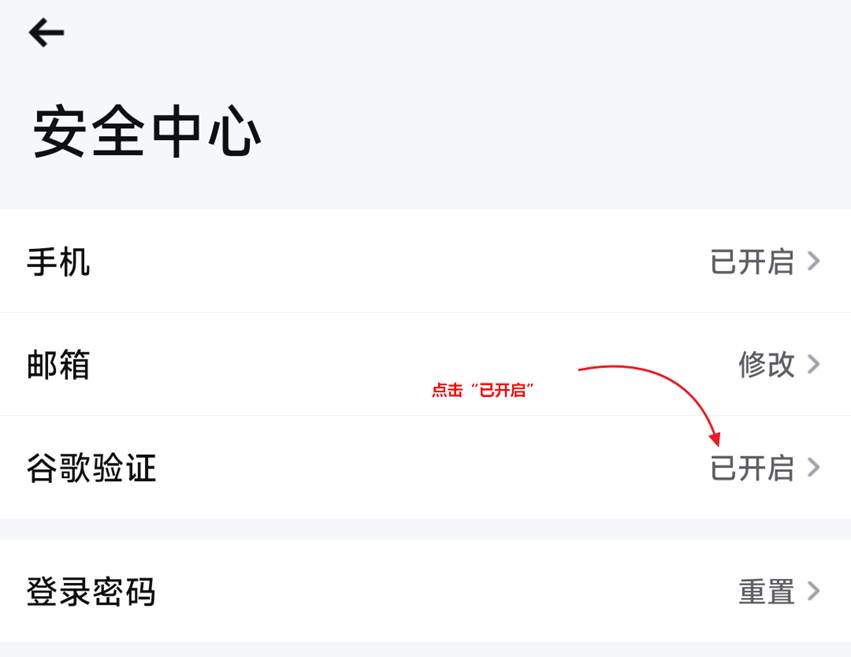The image size is (851, 657).
Task: Expand the 邮箱 row chevron
Action: click(814, 364)
